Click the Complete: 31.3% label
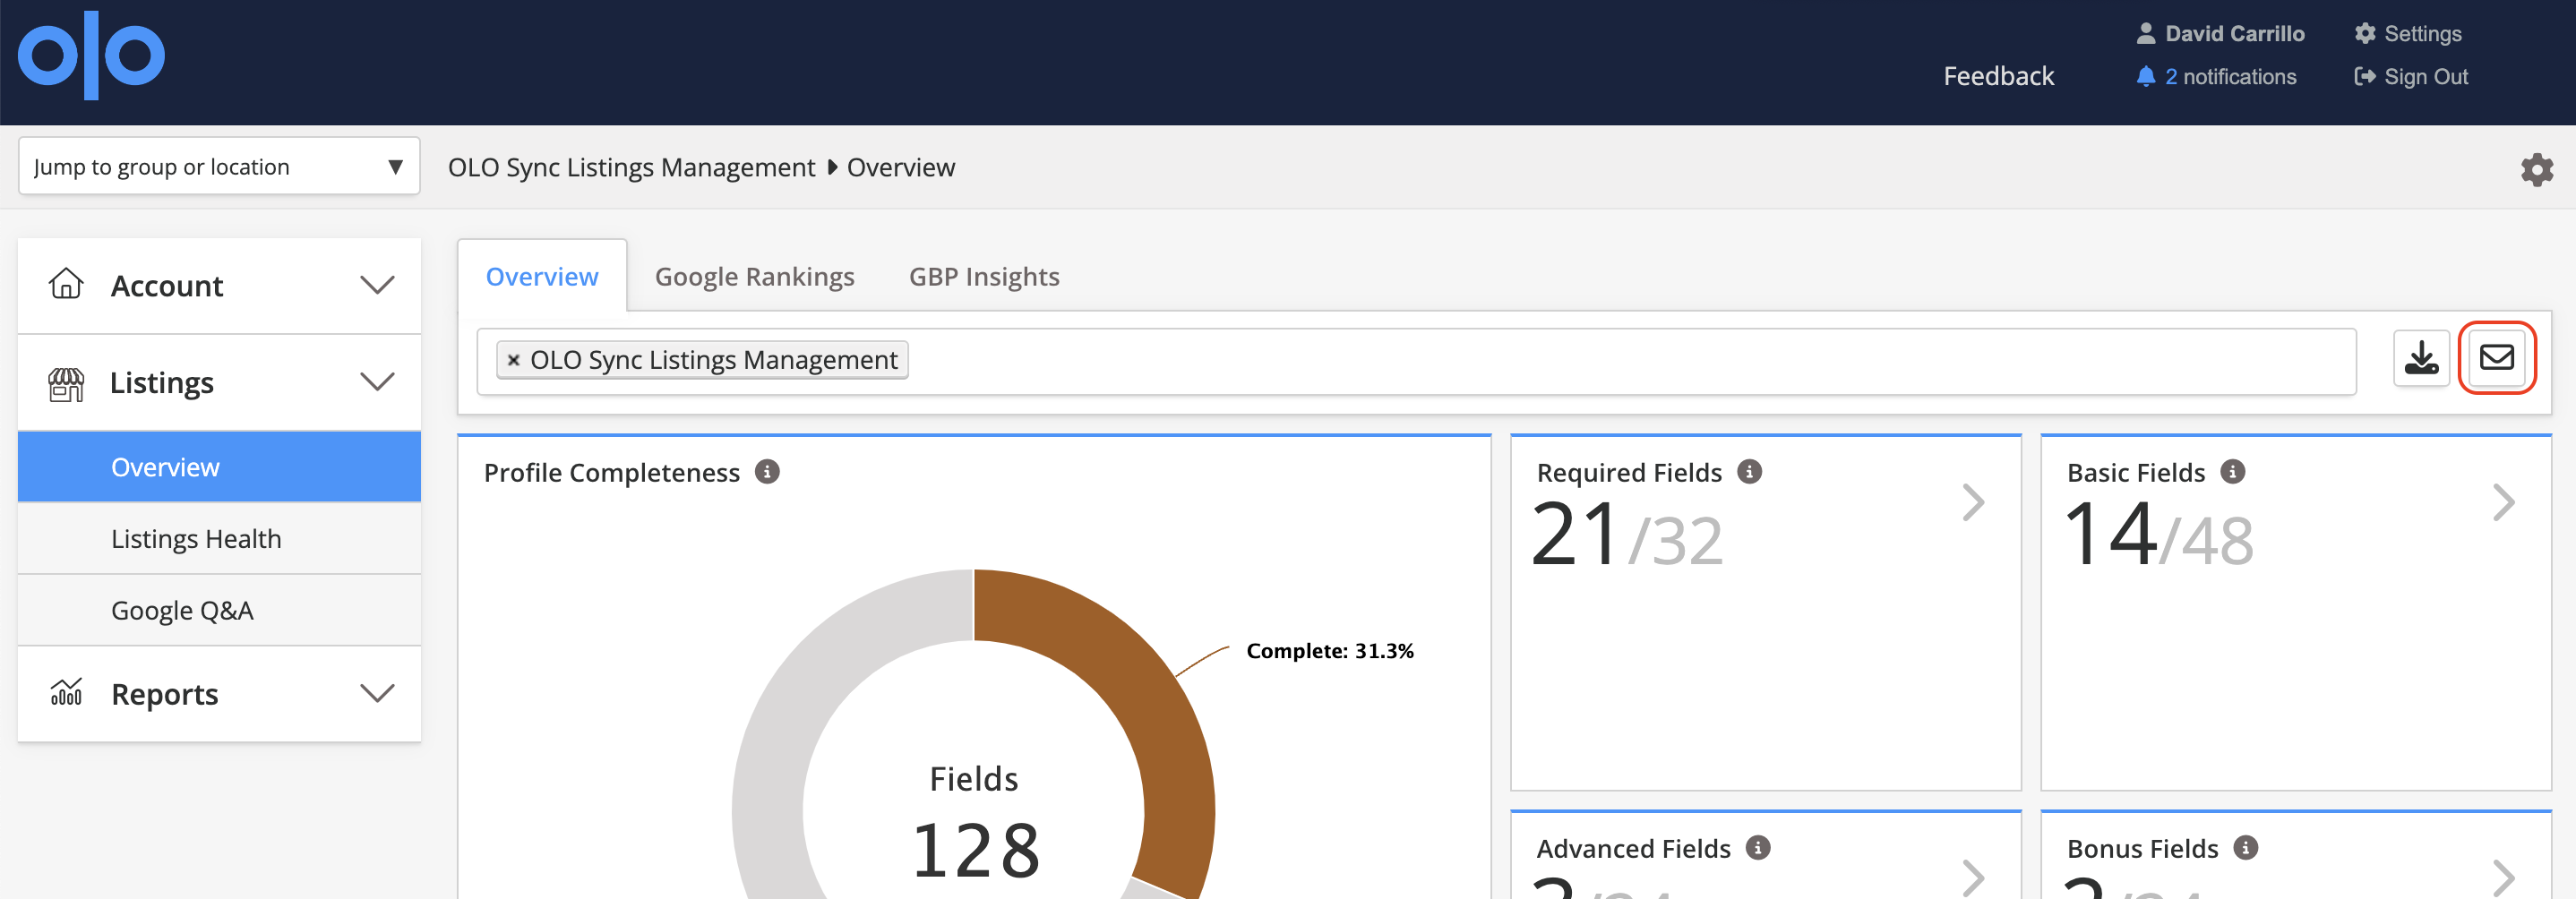The width and height of the screenshot is (2576, 899). pos(1329,651)
